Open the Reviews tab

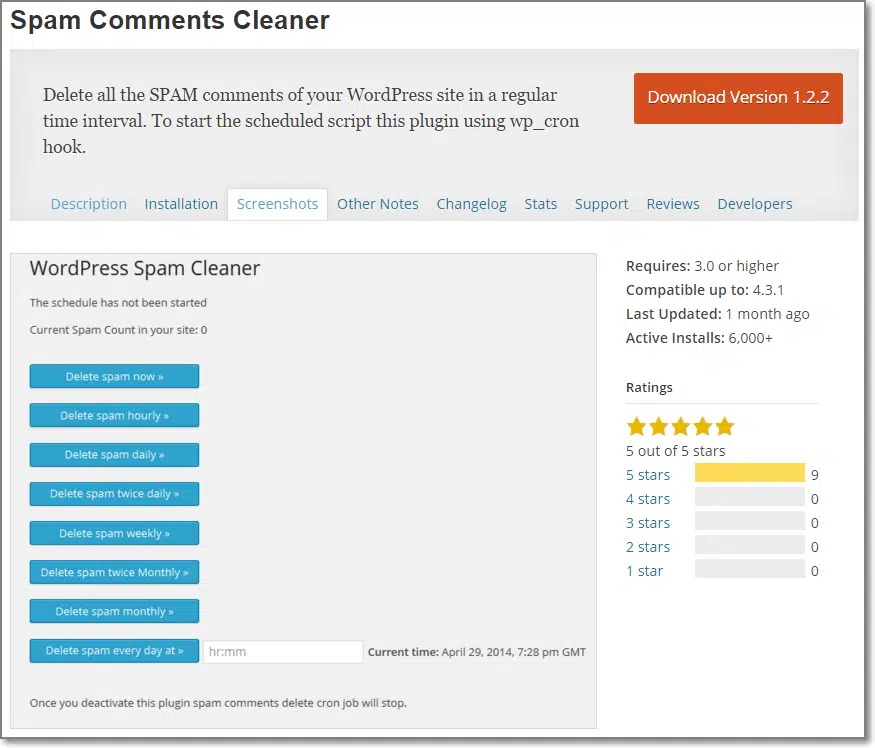click(673, 204)
